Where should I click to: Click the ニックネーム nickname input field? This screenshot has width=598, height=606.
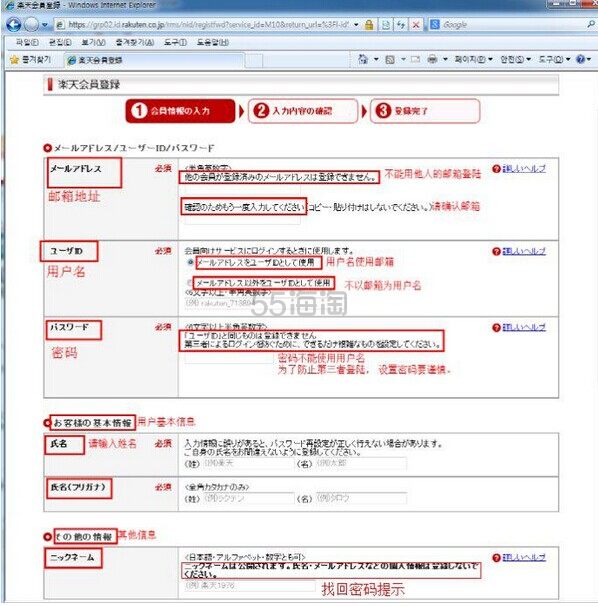tap(250, 586)
